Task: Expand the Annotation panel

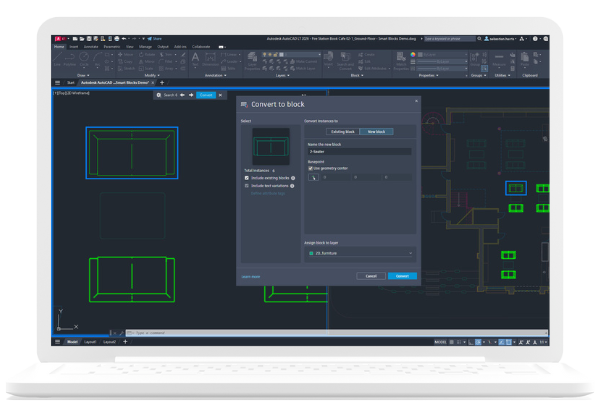Action: click(x=215, y=75)
